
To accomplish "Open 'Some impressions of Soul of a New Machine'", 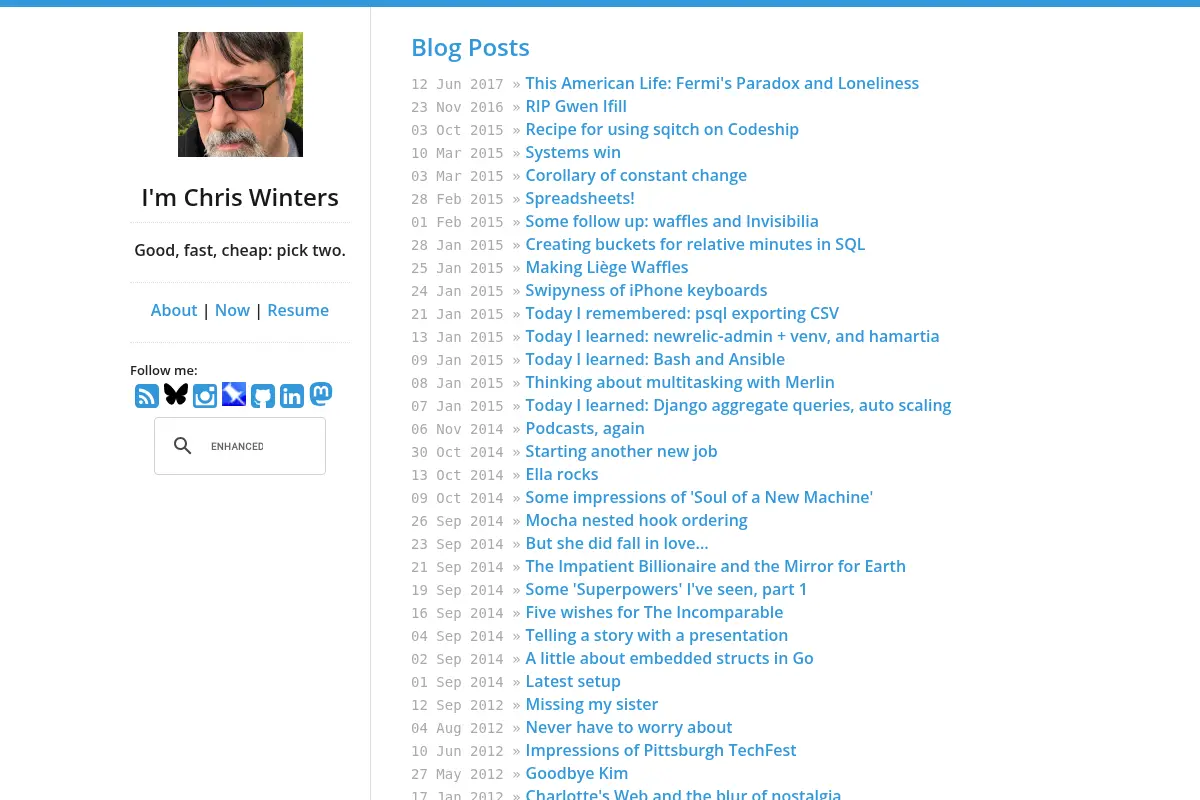I will pos(699,497).
